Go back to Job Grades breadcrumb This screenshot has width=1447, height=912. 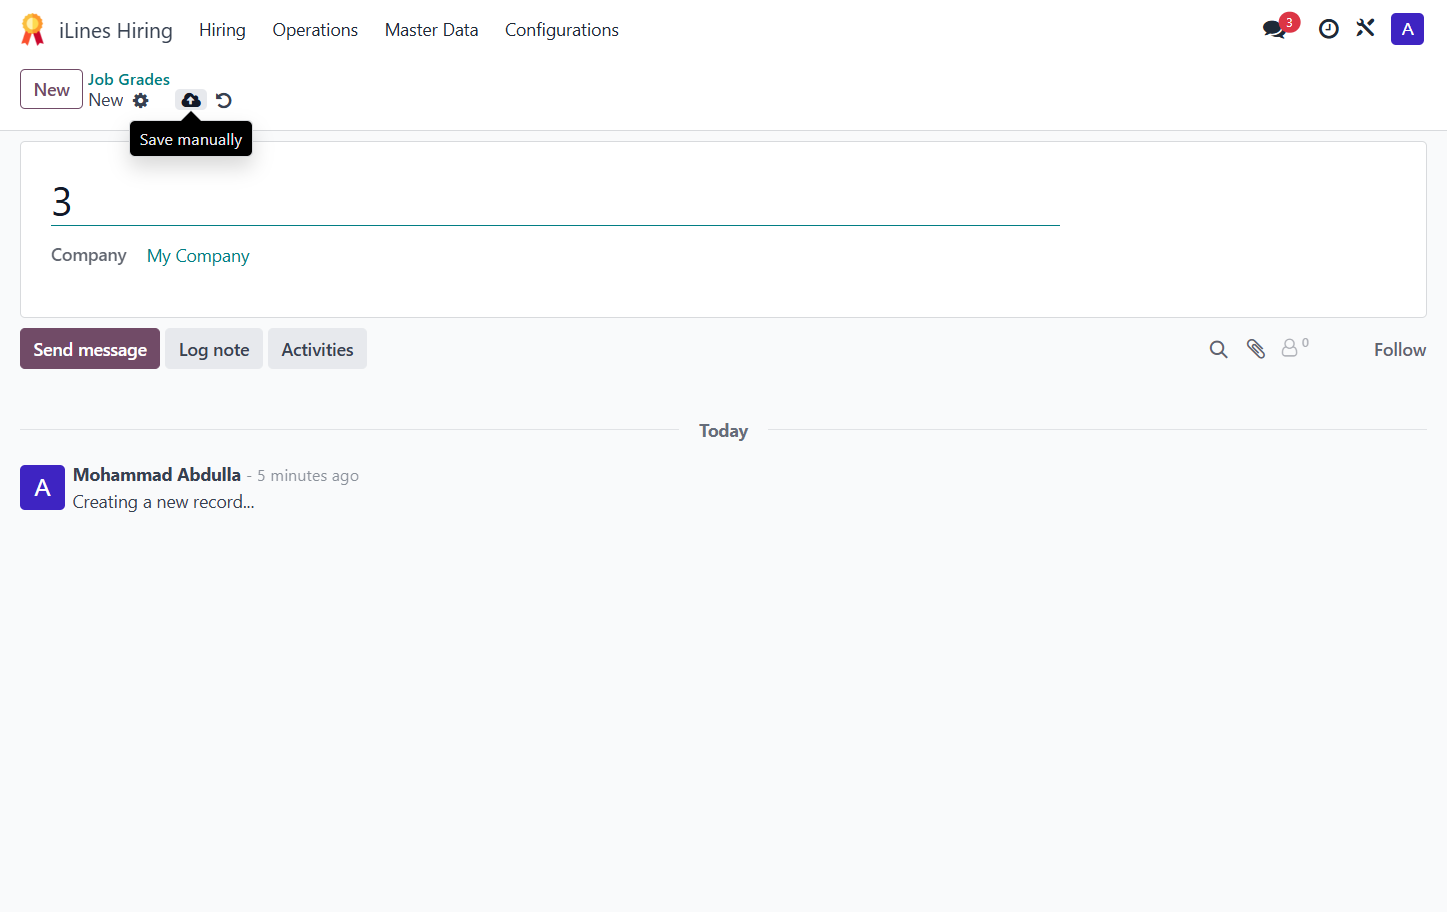pos(129,79)
